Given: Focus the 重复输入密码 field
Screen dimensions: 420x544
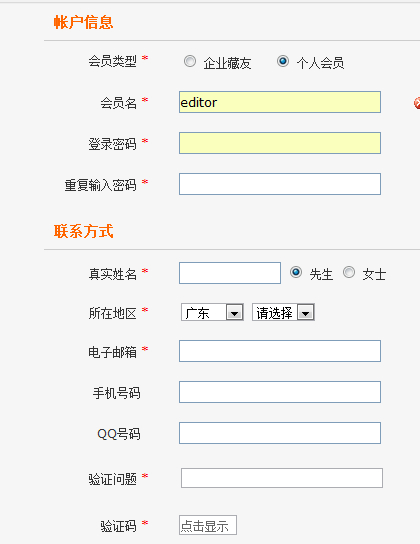Looking at the screenshot, I should pyautogui.click(x=280, y=184).
